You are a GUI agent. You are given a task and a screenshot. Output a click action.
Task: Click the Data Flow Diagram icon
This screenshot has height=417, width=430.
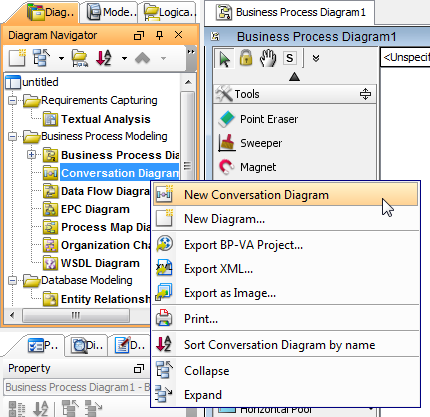[x=51, y=191]
